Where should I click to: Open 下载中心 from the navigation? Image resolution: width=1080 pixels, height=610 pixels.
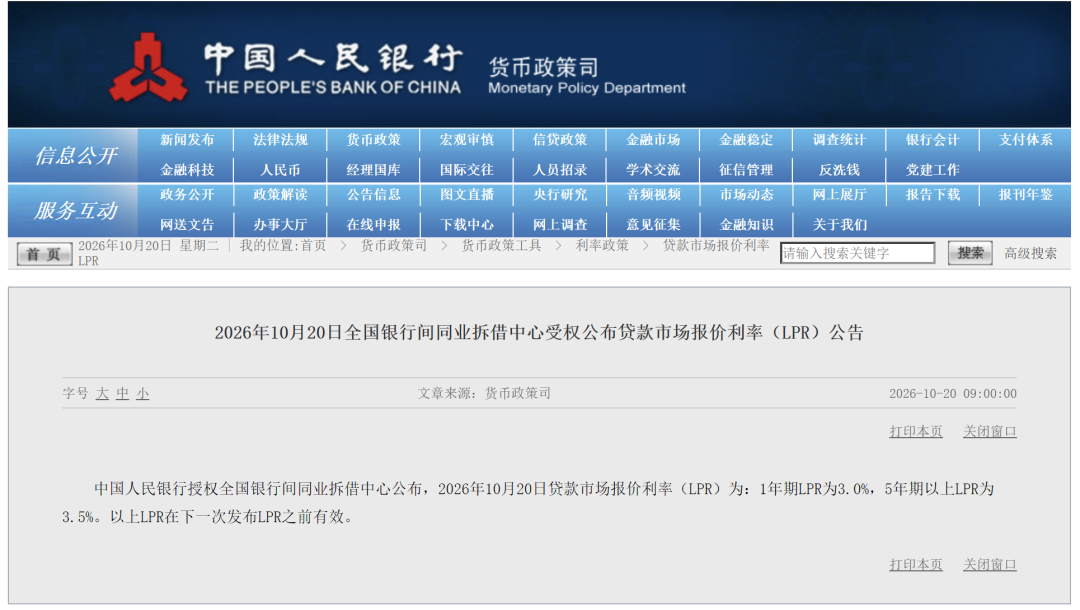click(466, 224)
